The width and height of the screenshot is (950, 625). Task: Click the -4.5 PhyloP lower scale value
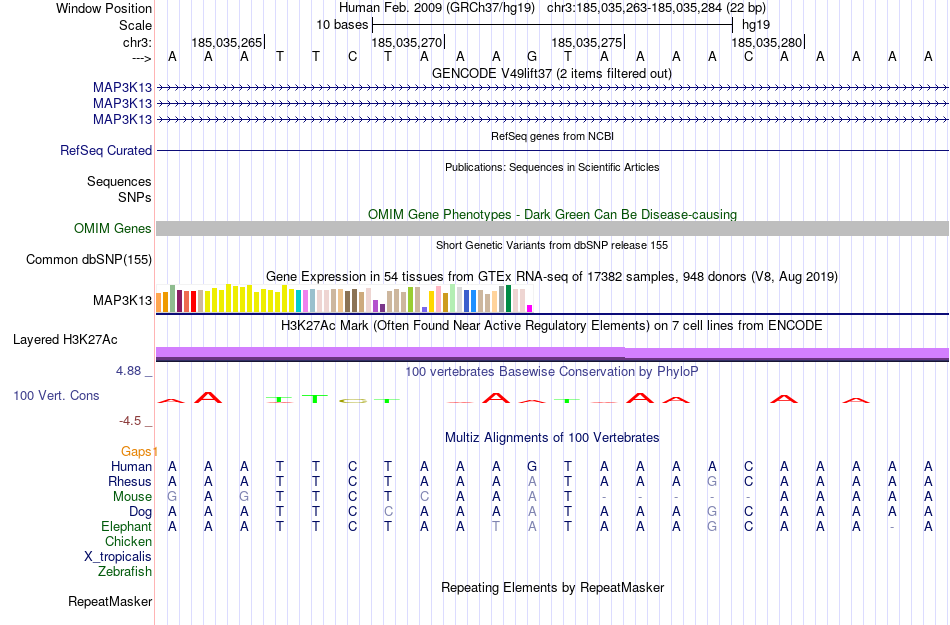coord(130,420)
